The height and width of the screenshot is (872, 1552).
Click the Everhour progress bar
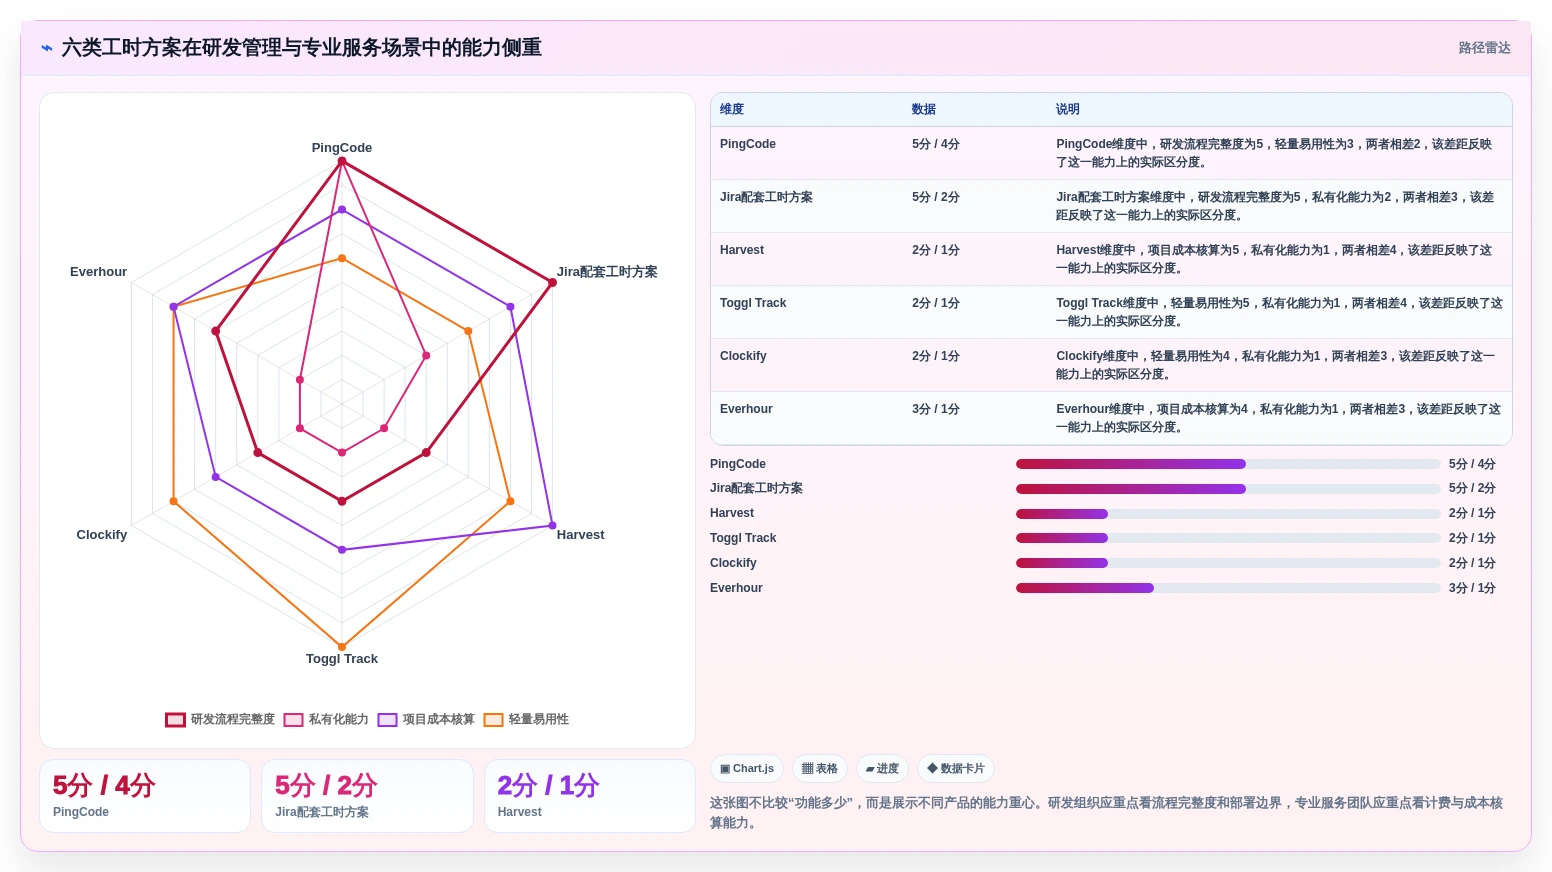[x=1228, y=588]
